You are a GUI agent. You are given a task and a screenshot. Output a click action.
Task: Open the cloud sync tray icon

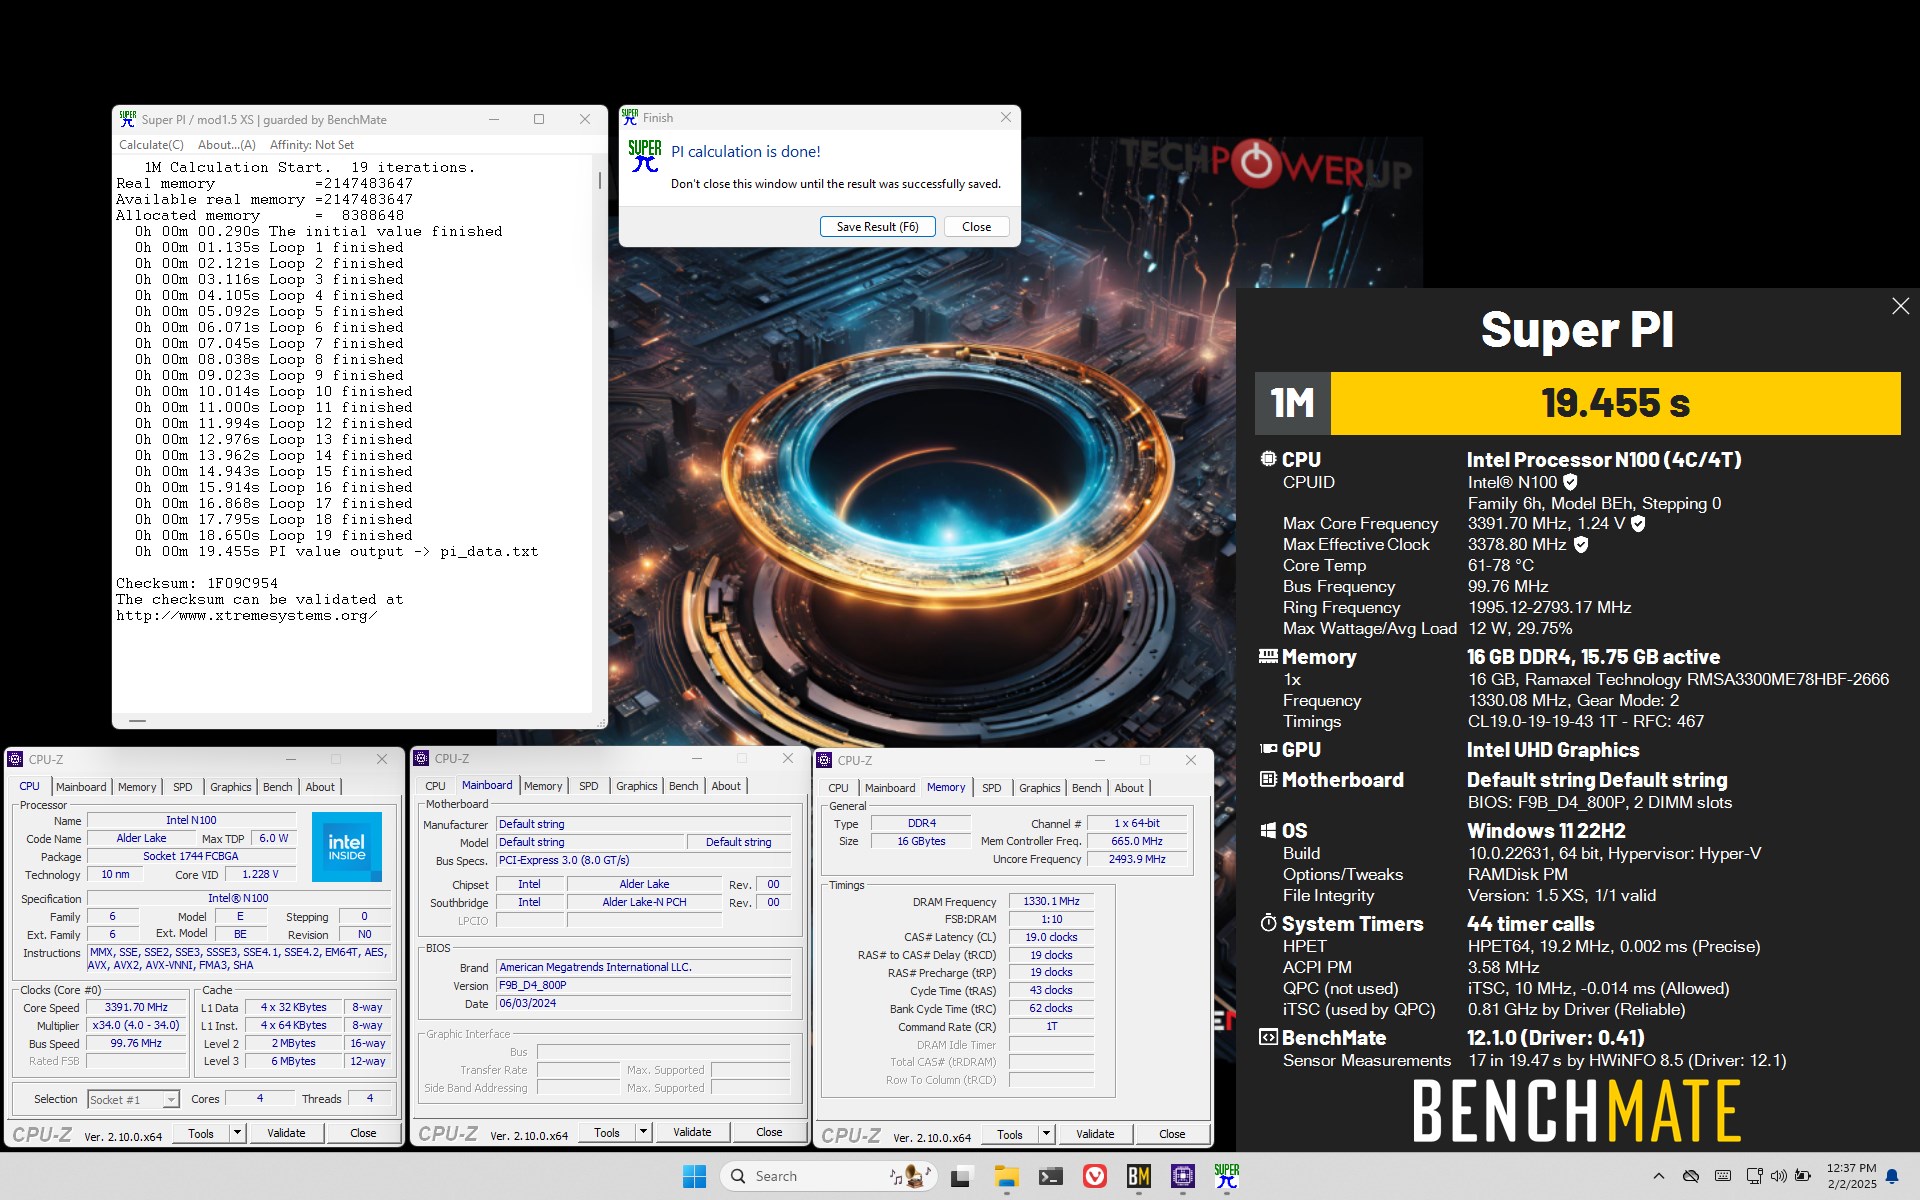1691,1176
